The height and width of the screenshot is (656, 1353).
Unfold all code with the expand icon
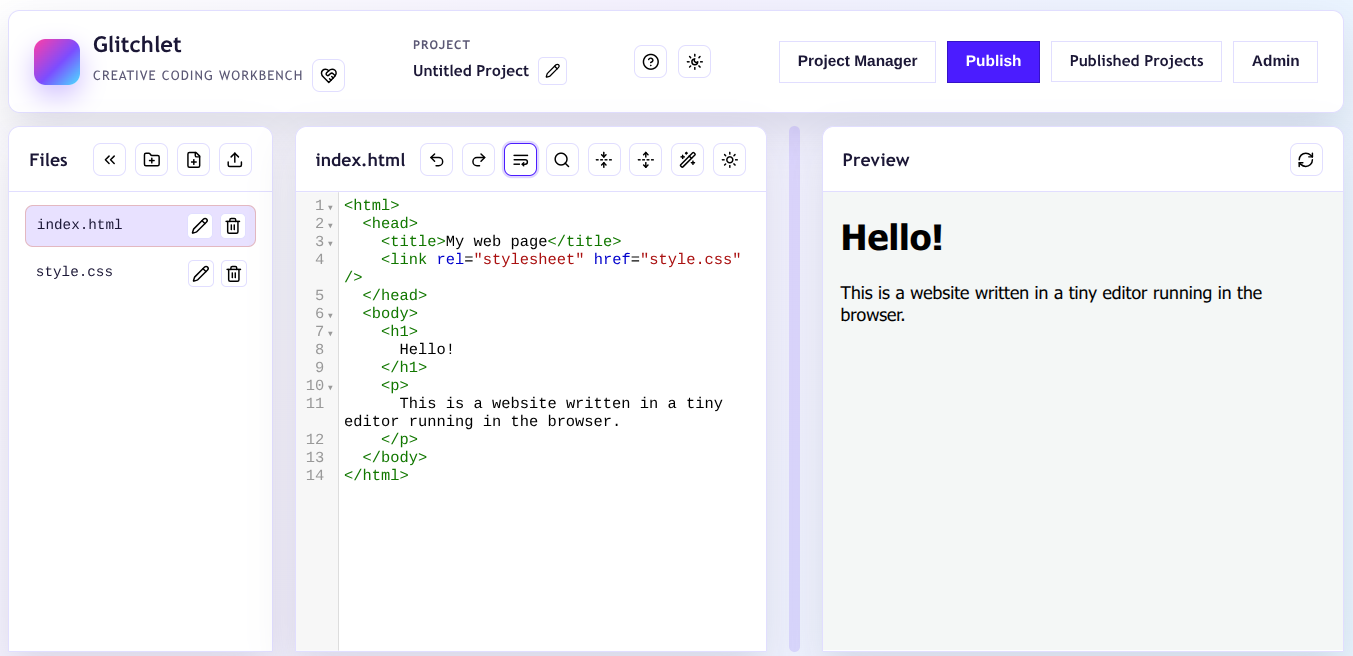[646, 160]
